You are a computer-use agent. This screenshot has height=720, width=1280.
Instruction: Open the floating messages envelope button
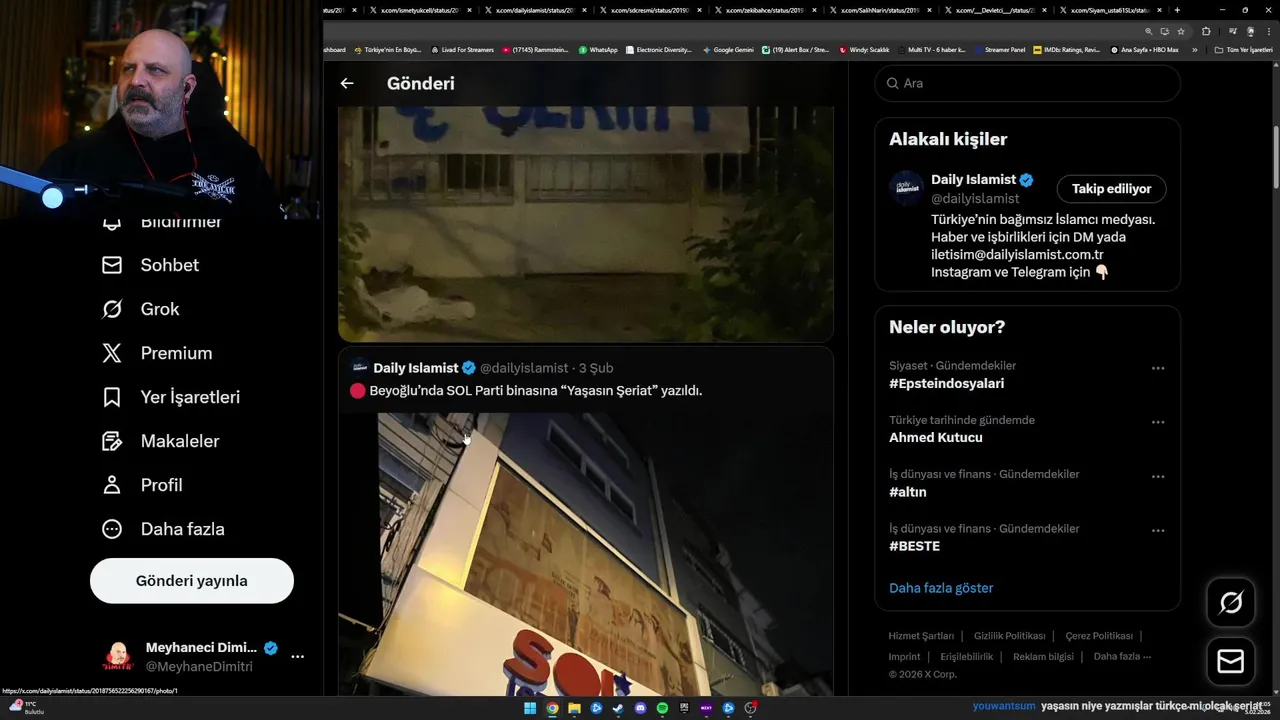point(1231,661)
